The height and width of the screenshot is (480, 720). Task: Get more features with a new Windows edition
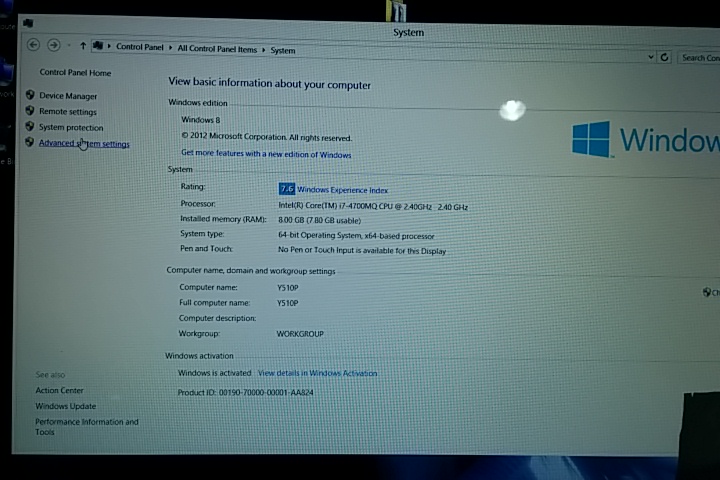[x=266, y=154]
